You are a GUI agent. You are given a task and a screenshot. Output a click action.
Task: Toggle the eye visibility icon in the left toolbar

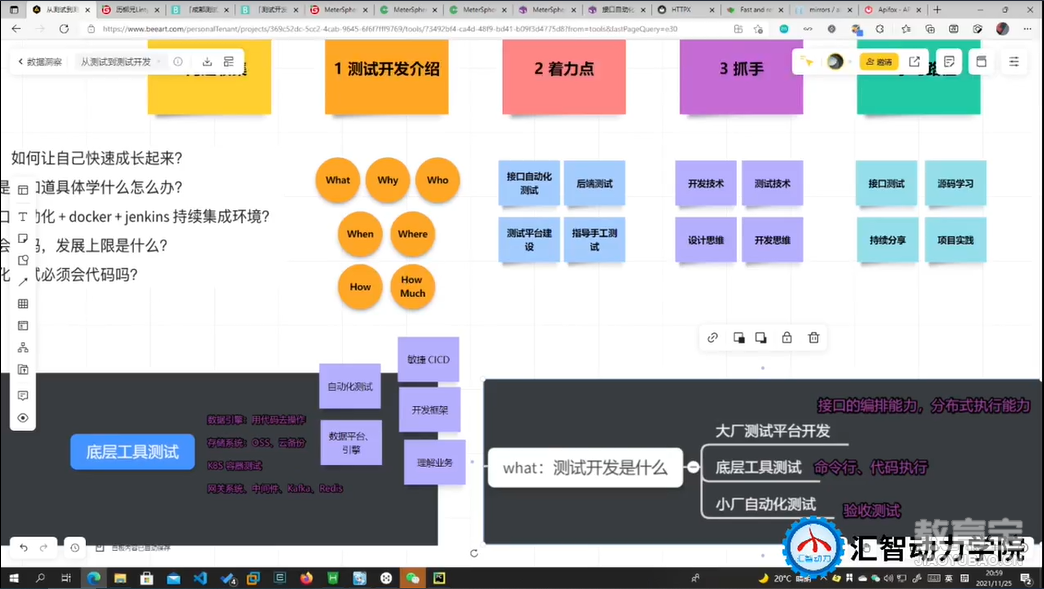(x=23, y=418)
